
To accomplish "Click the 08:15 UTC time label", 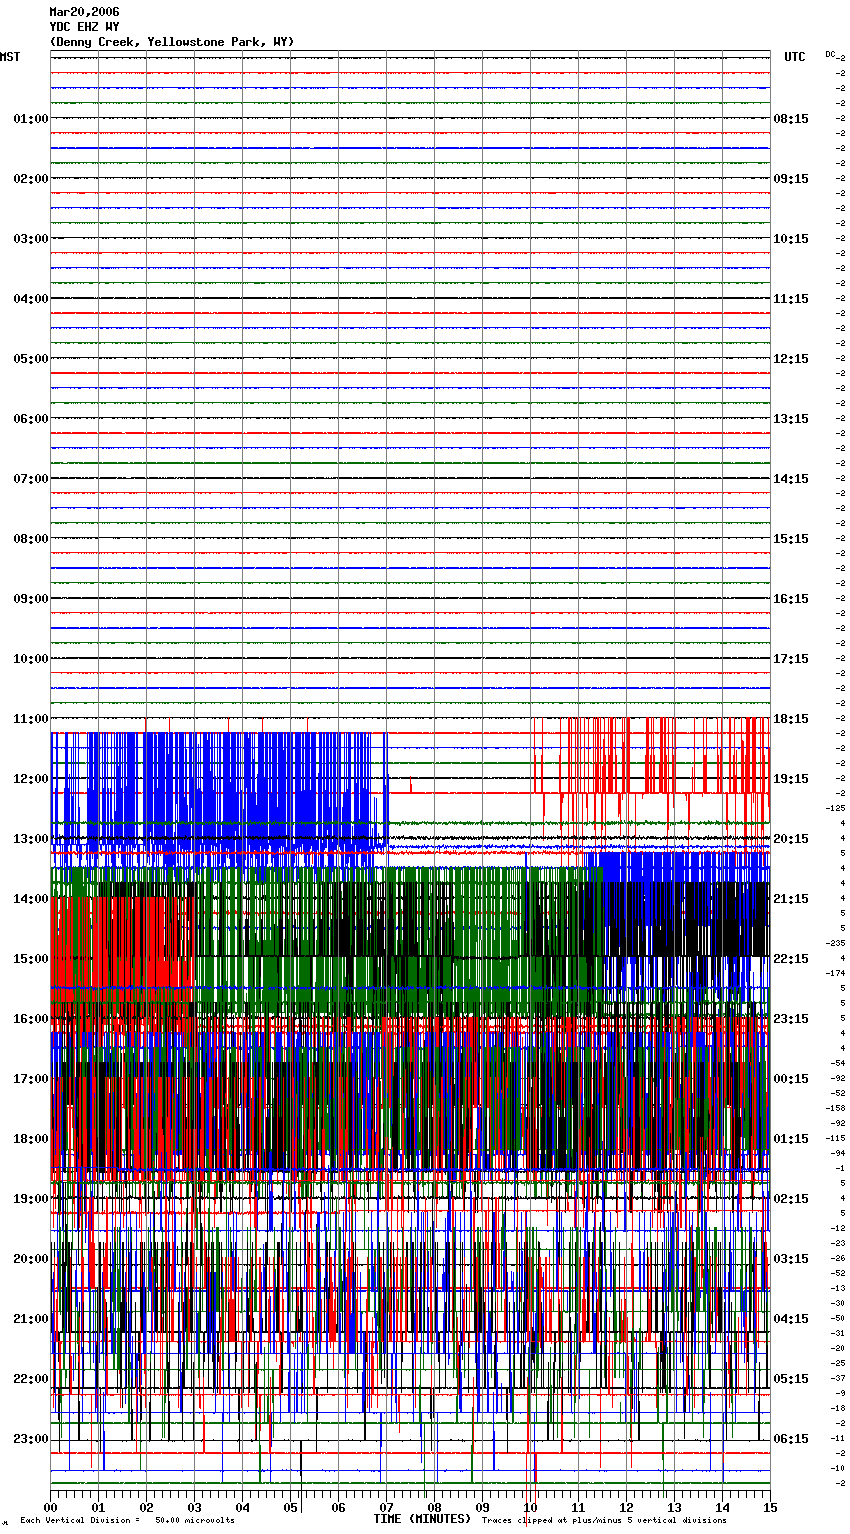I will [791, 119].
